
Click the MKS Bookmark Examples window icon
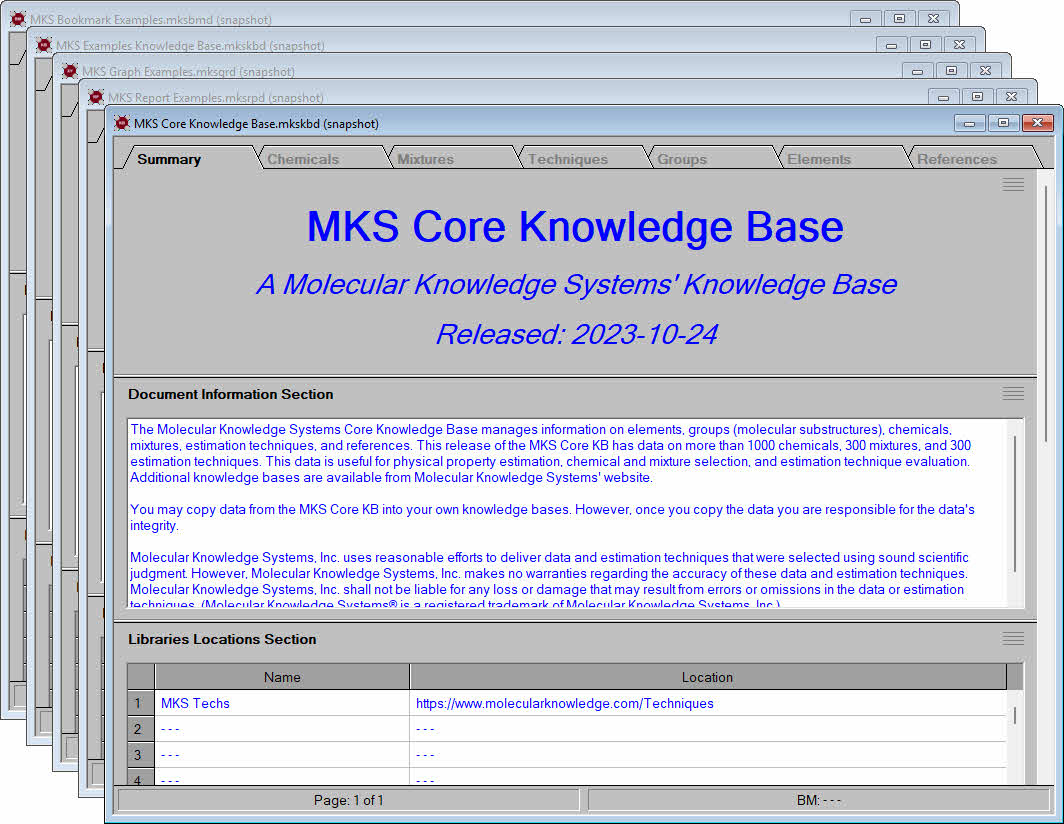[x=18, y=19]
